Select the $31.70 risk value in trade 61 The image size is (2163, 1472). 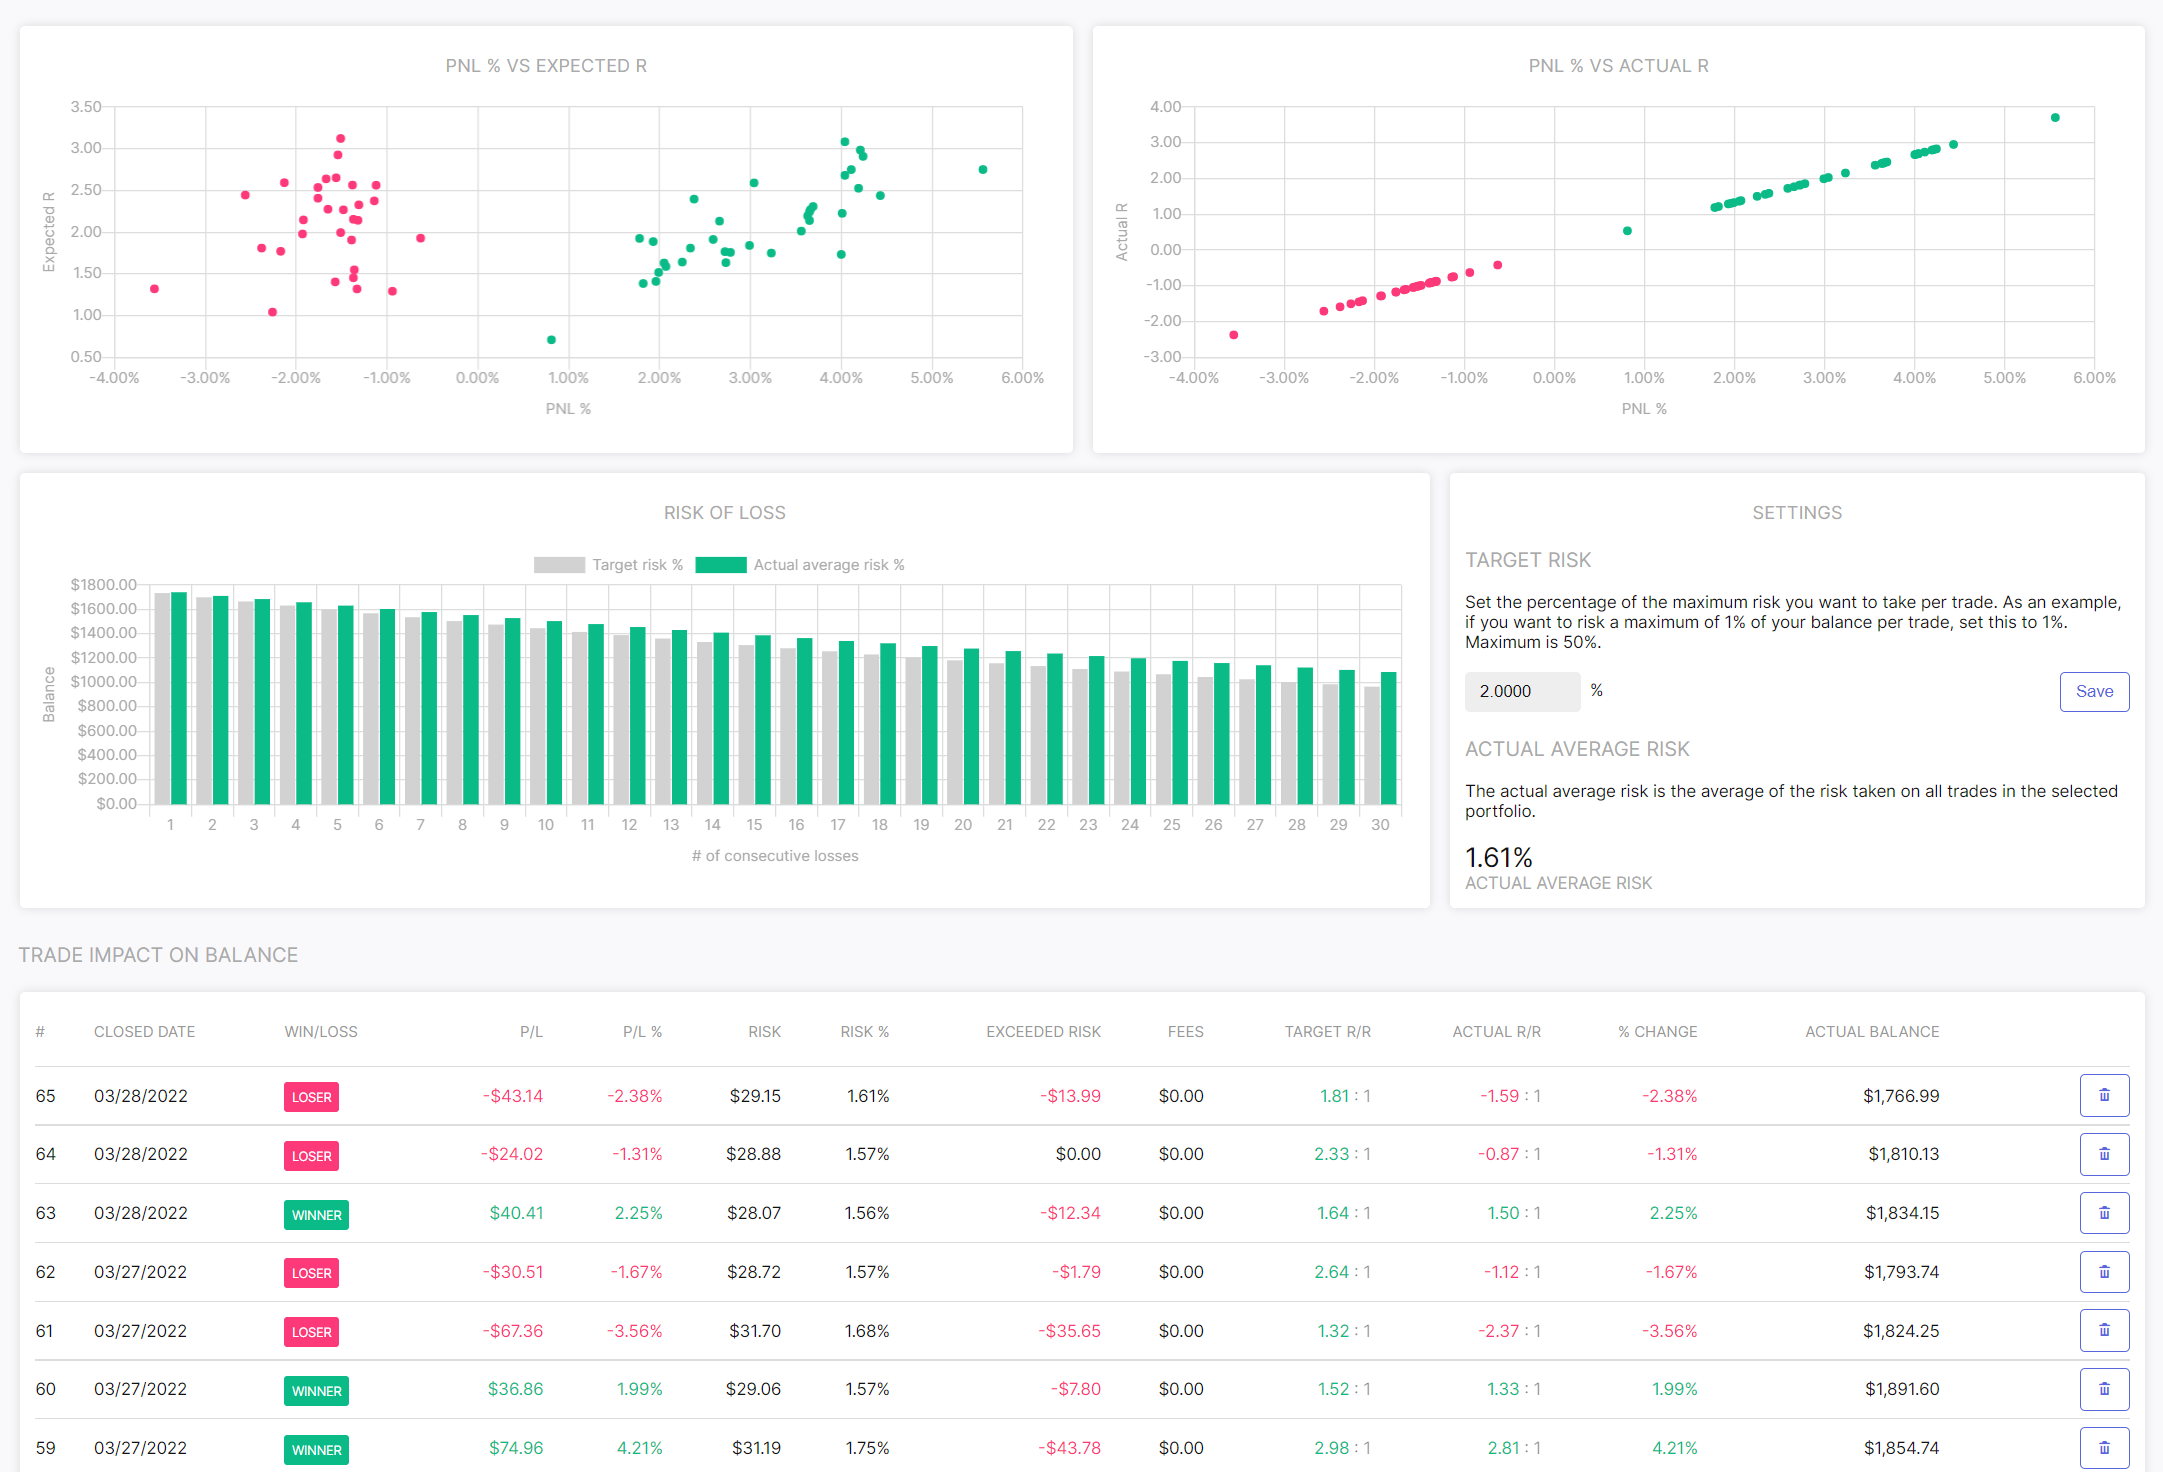click(x=755, y=1331)
